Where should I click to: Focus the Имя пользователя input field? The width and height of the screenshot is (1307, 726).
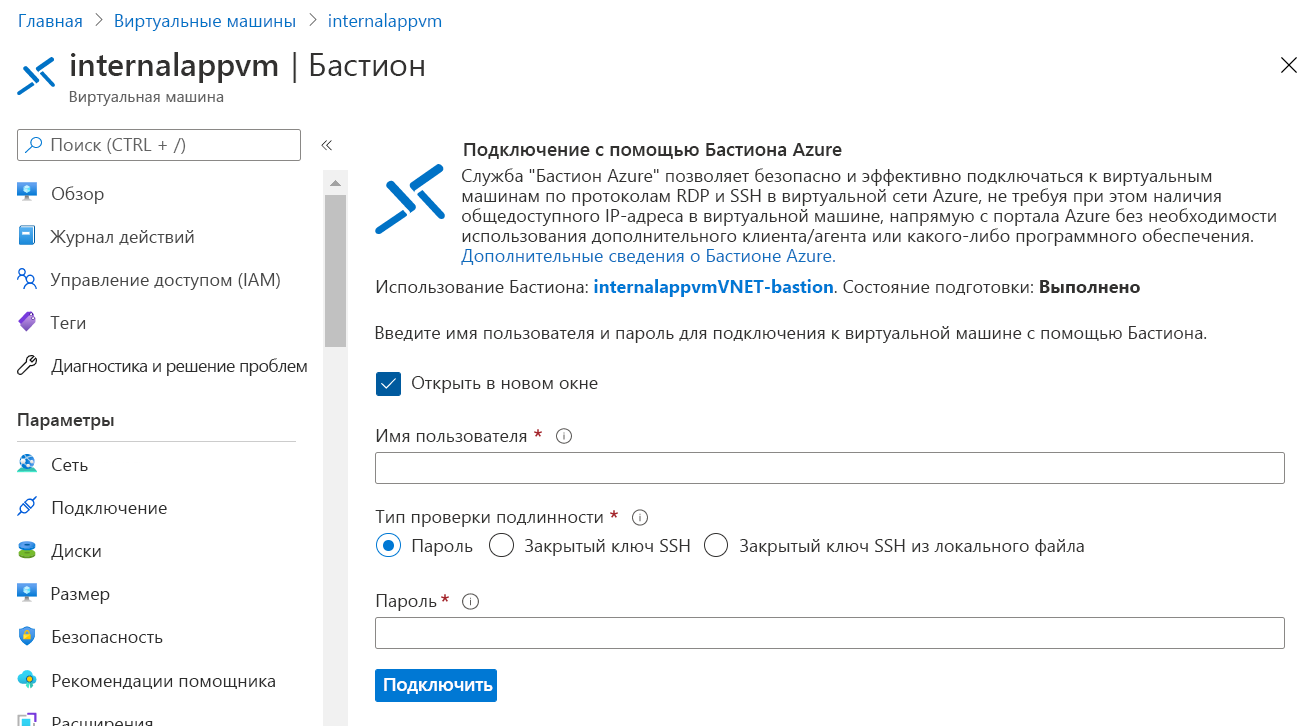[829, 468]
